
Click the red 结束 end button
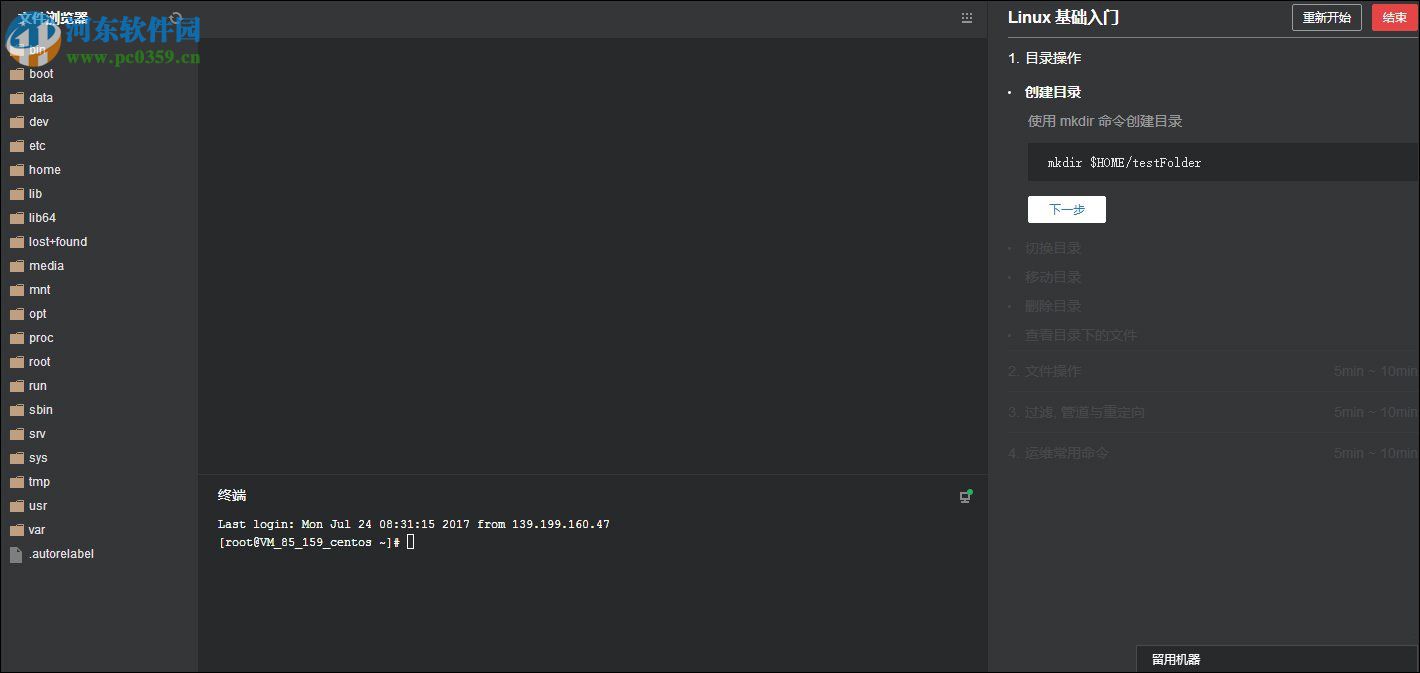coord(1395,18)
